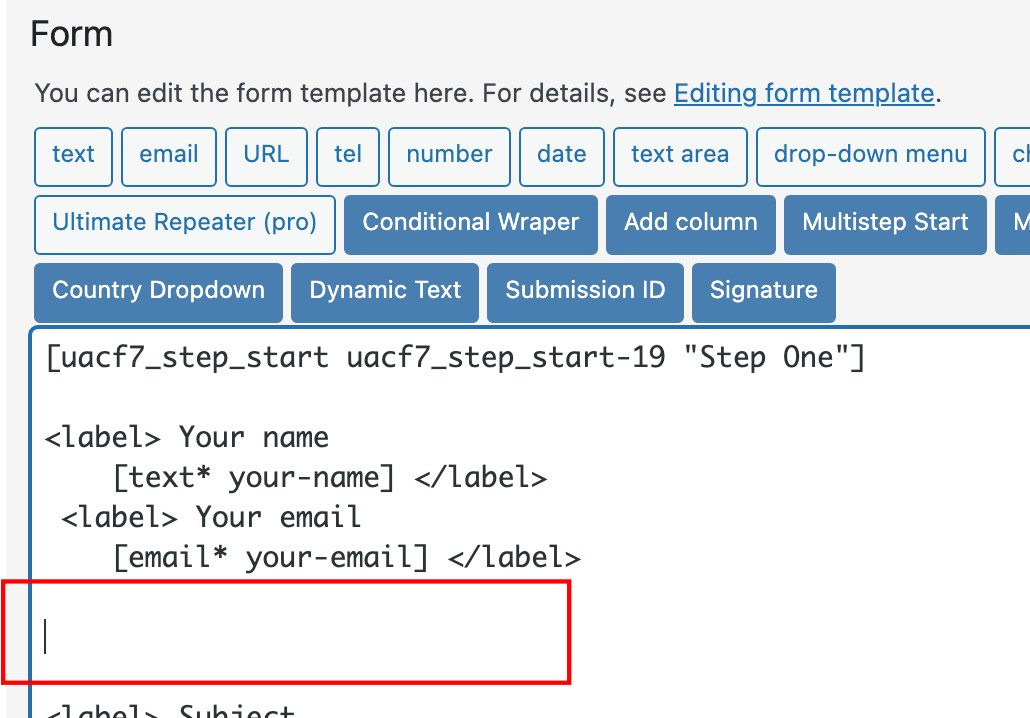
Task: Open the Editing form template link
Action: [x=804, y=94]
